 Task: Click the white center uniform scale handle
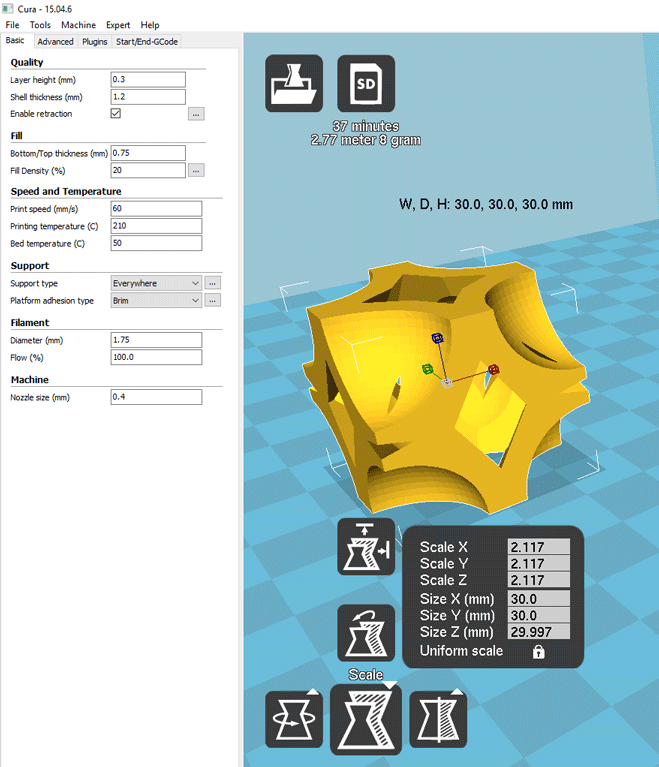[447, 383]
